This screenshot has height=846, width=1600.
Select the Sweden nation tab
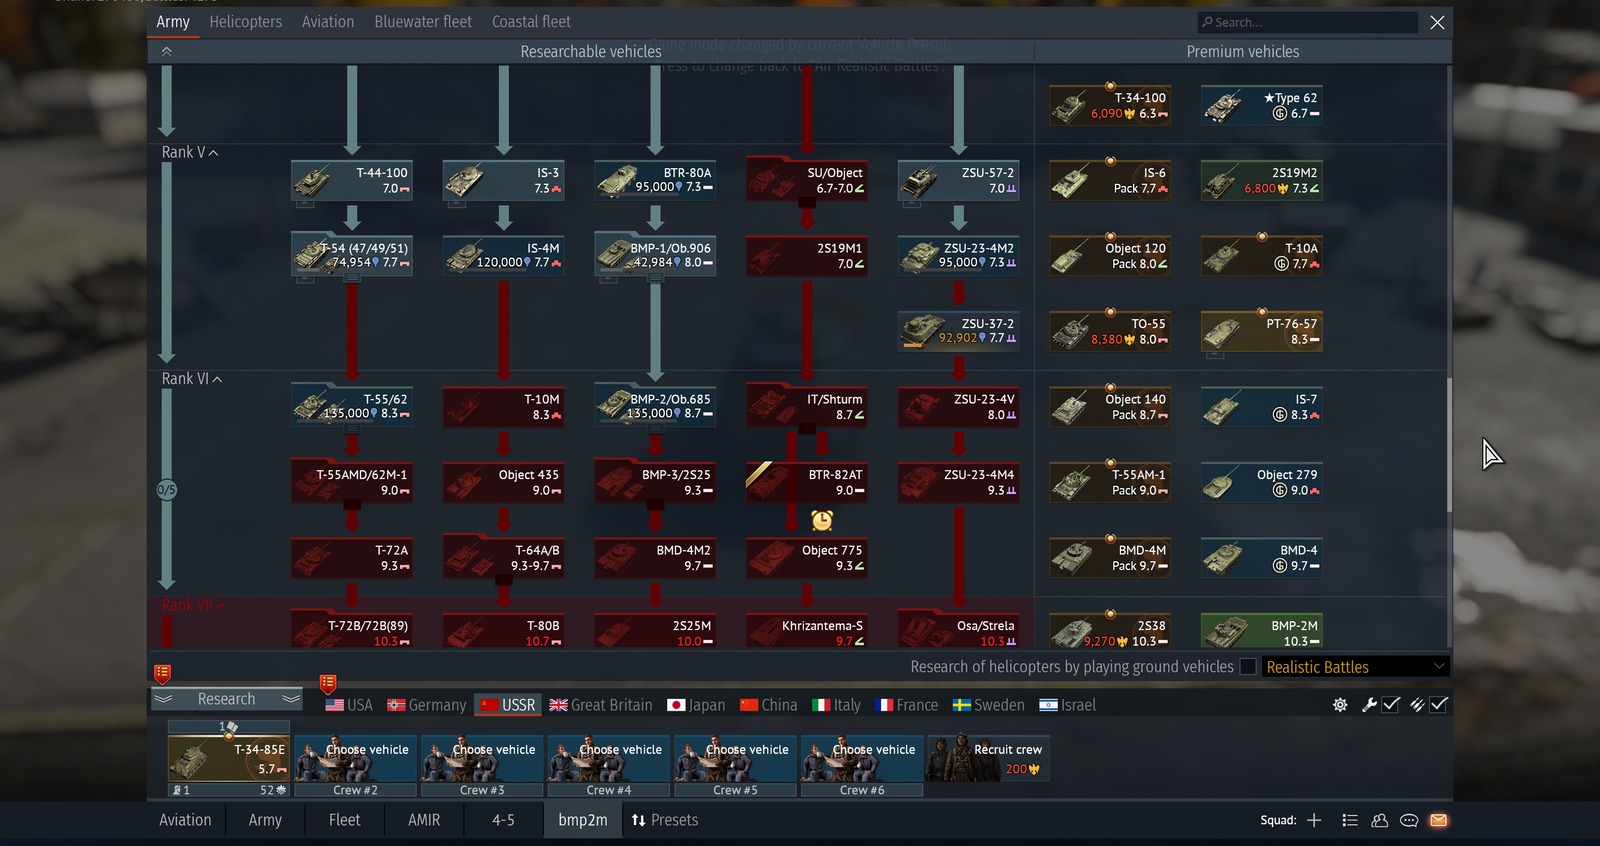coord(988,705)
